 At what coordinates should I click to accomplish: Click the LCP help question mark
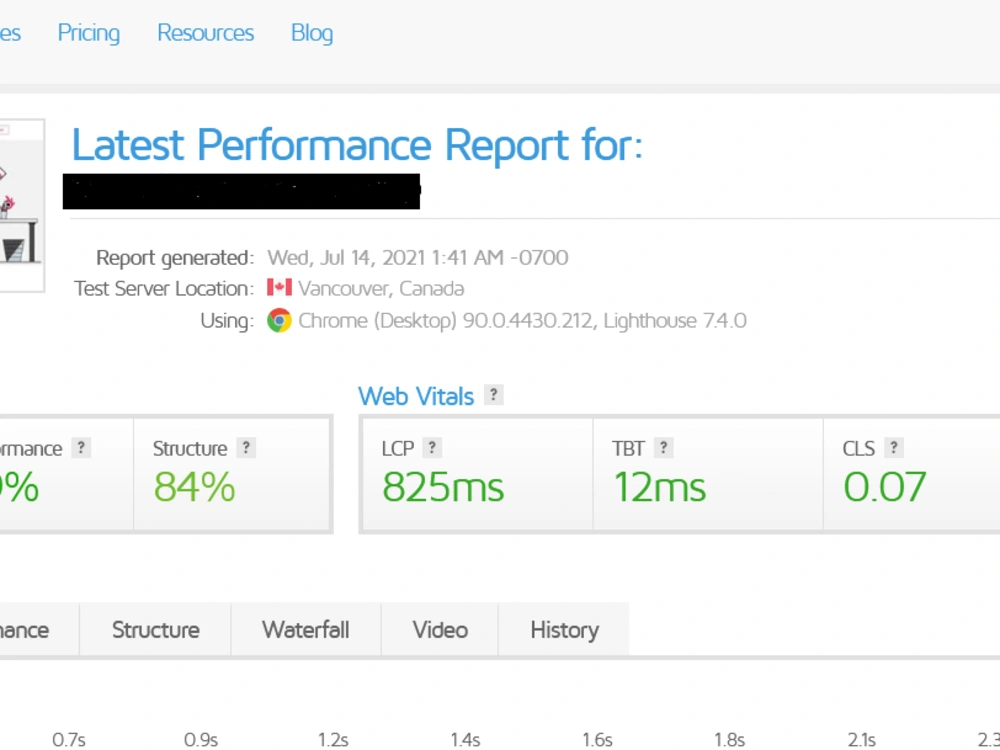click(x=432, y=448)
